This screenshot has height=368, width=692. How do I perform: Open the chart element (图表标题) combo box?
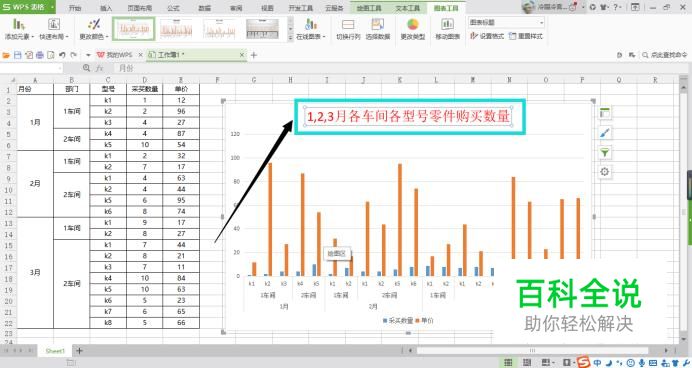pos(506,22)
